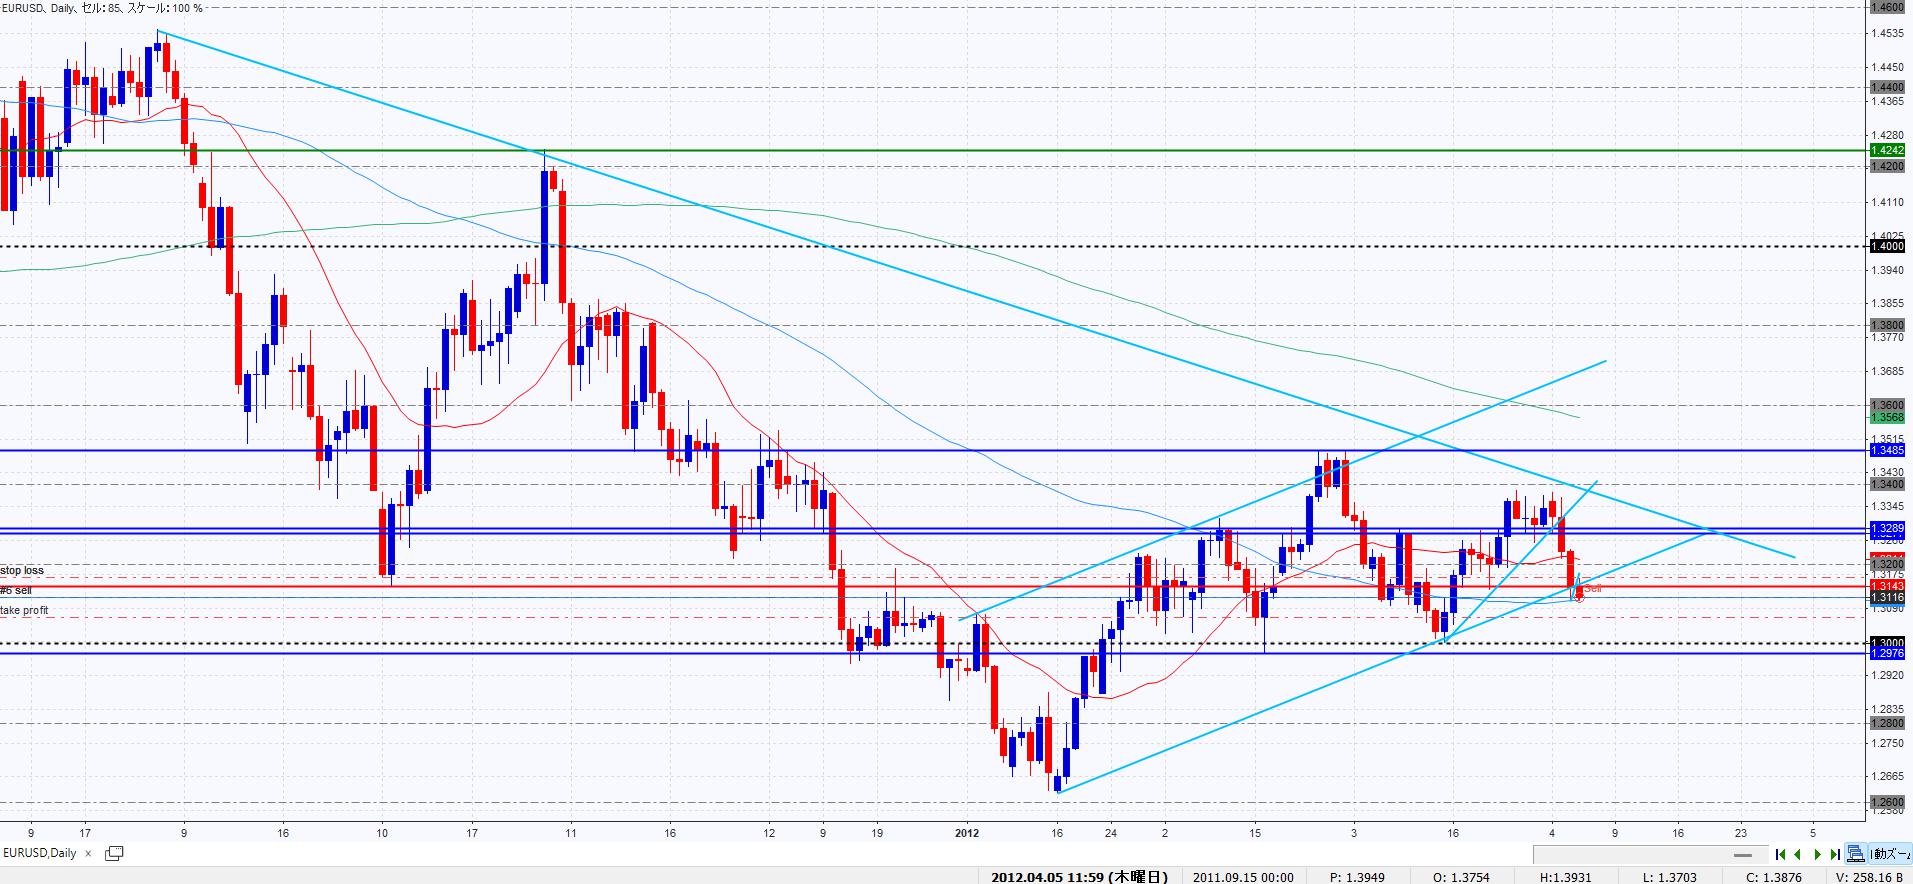Select the EURUSD,Daily tab
The image size is (1913, 884).
(x=40, y=853)
